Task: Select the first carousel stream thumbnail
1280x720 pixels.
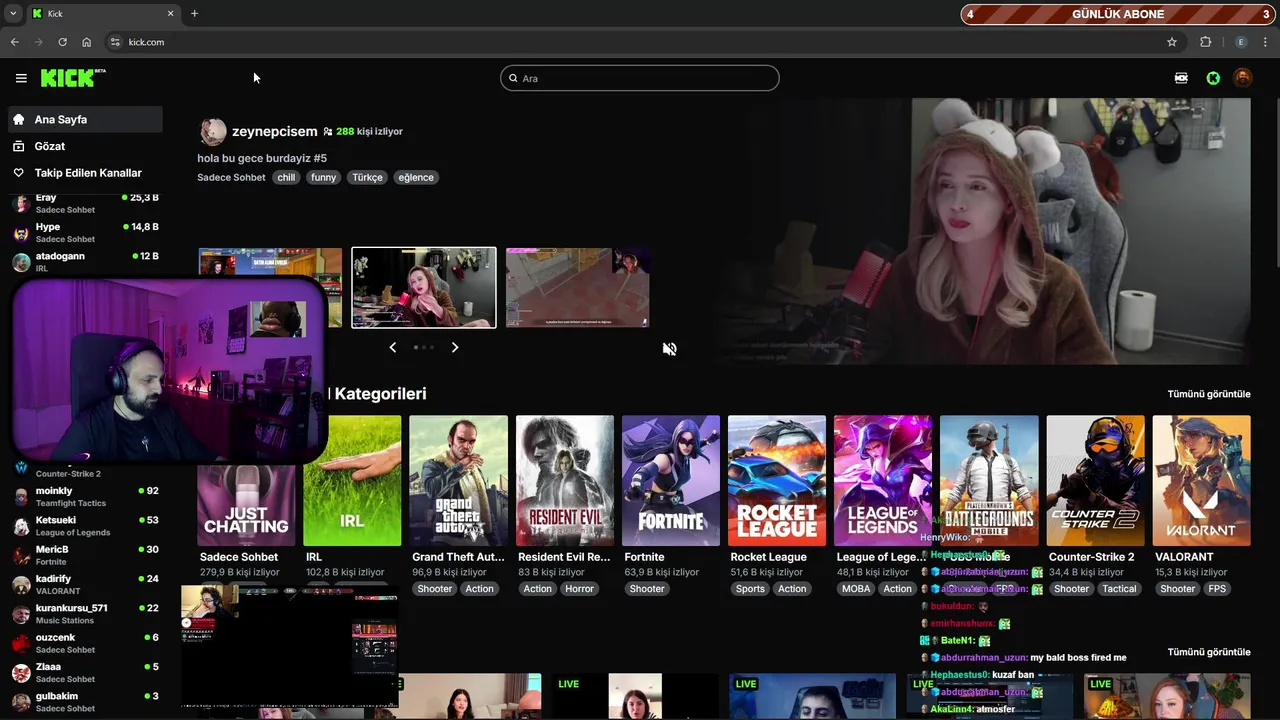Action: pyautogui.click(x=270, y=287)
